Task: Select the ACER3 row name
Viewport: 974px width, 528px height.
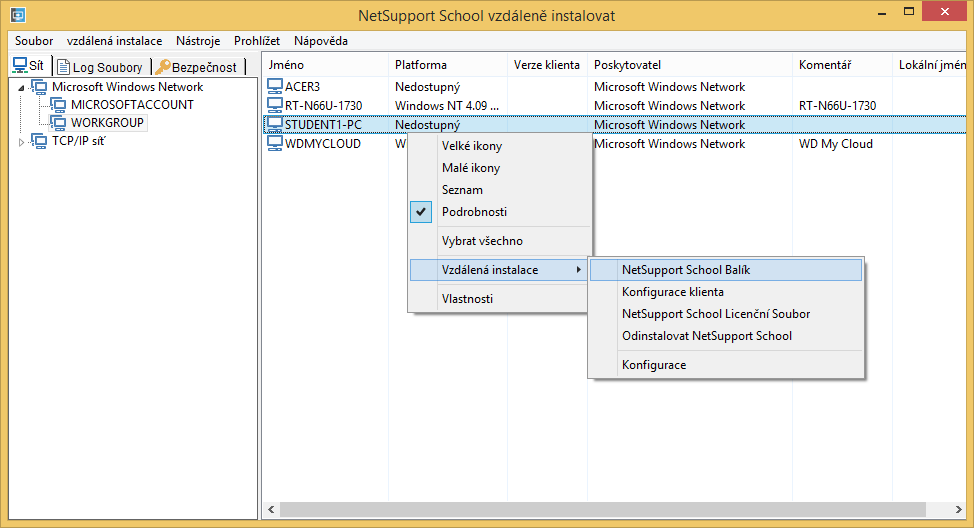Action: (x=303, y=86)
